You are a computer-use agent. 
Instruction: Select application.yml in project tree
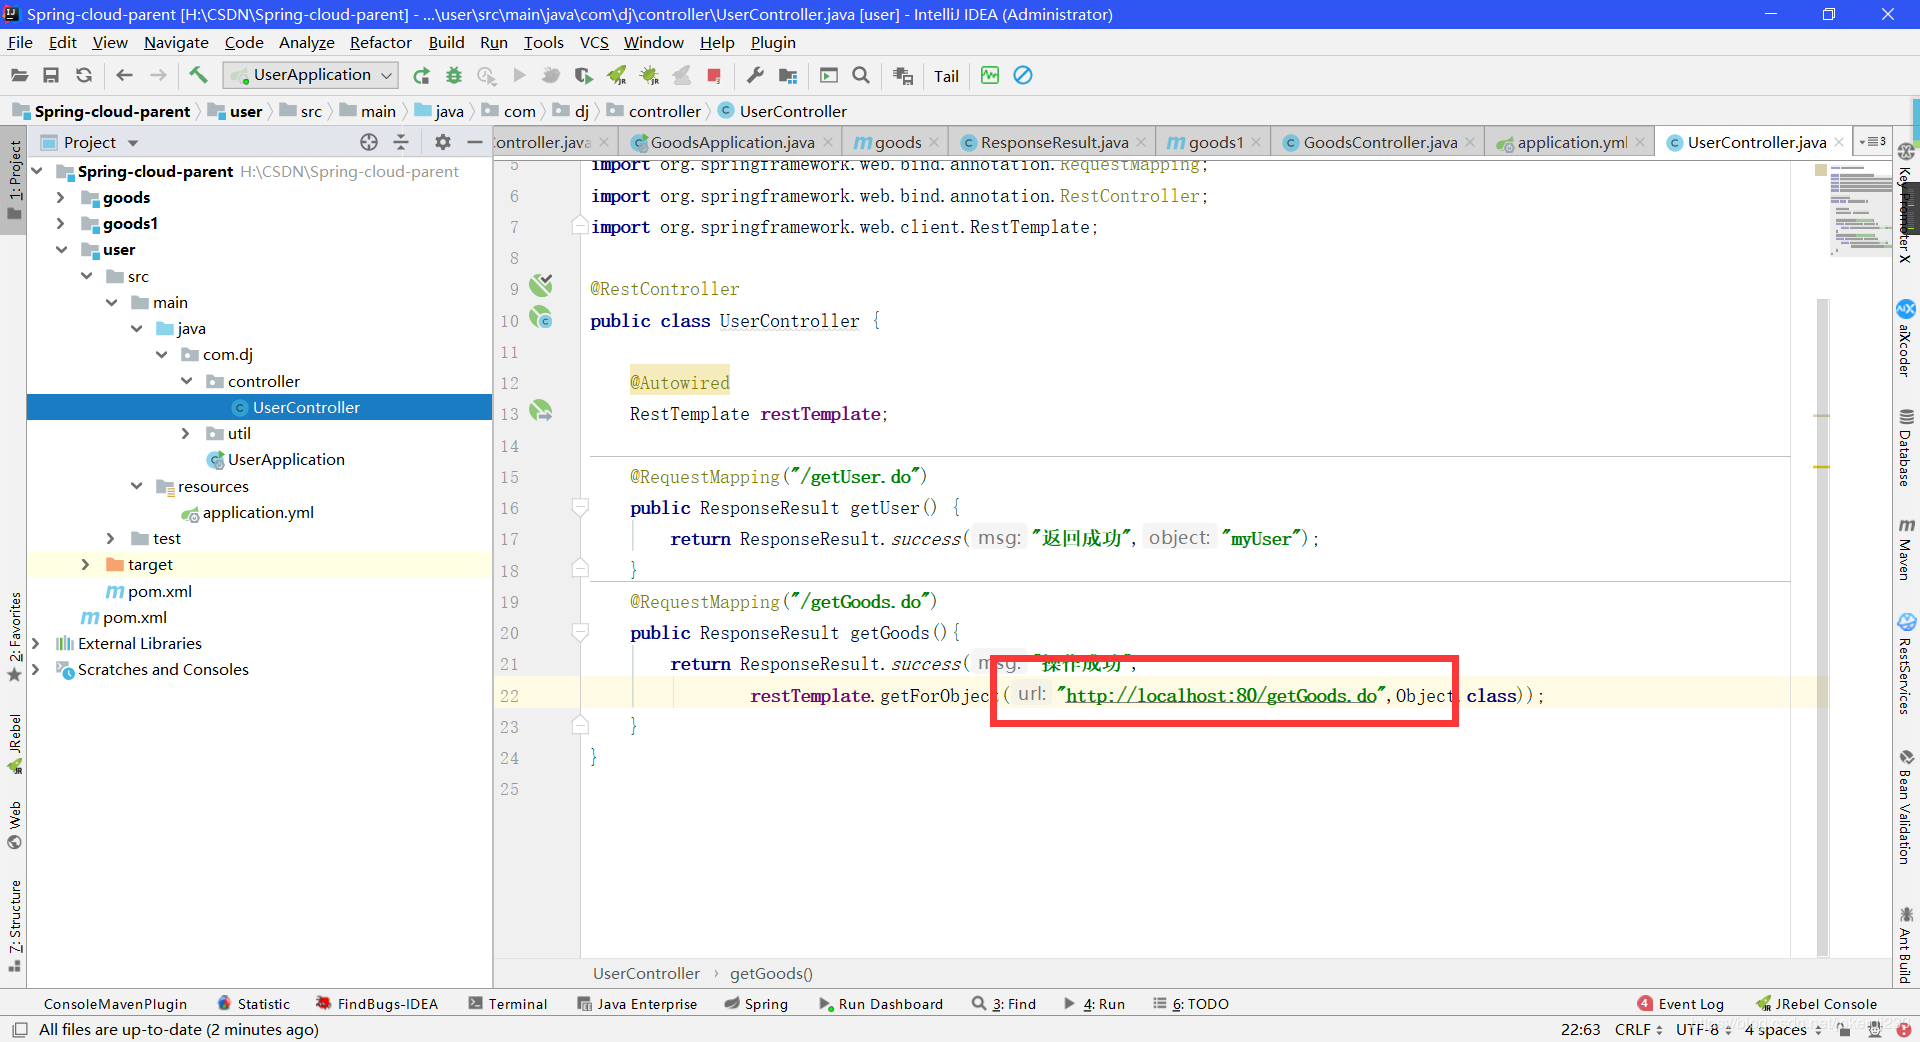click(257, 512)
